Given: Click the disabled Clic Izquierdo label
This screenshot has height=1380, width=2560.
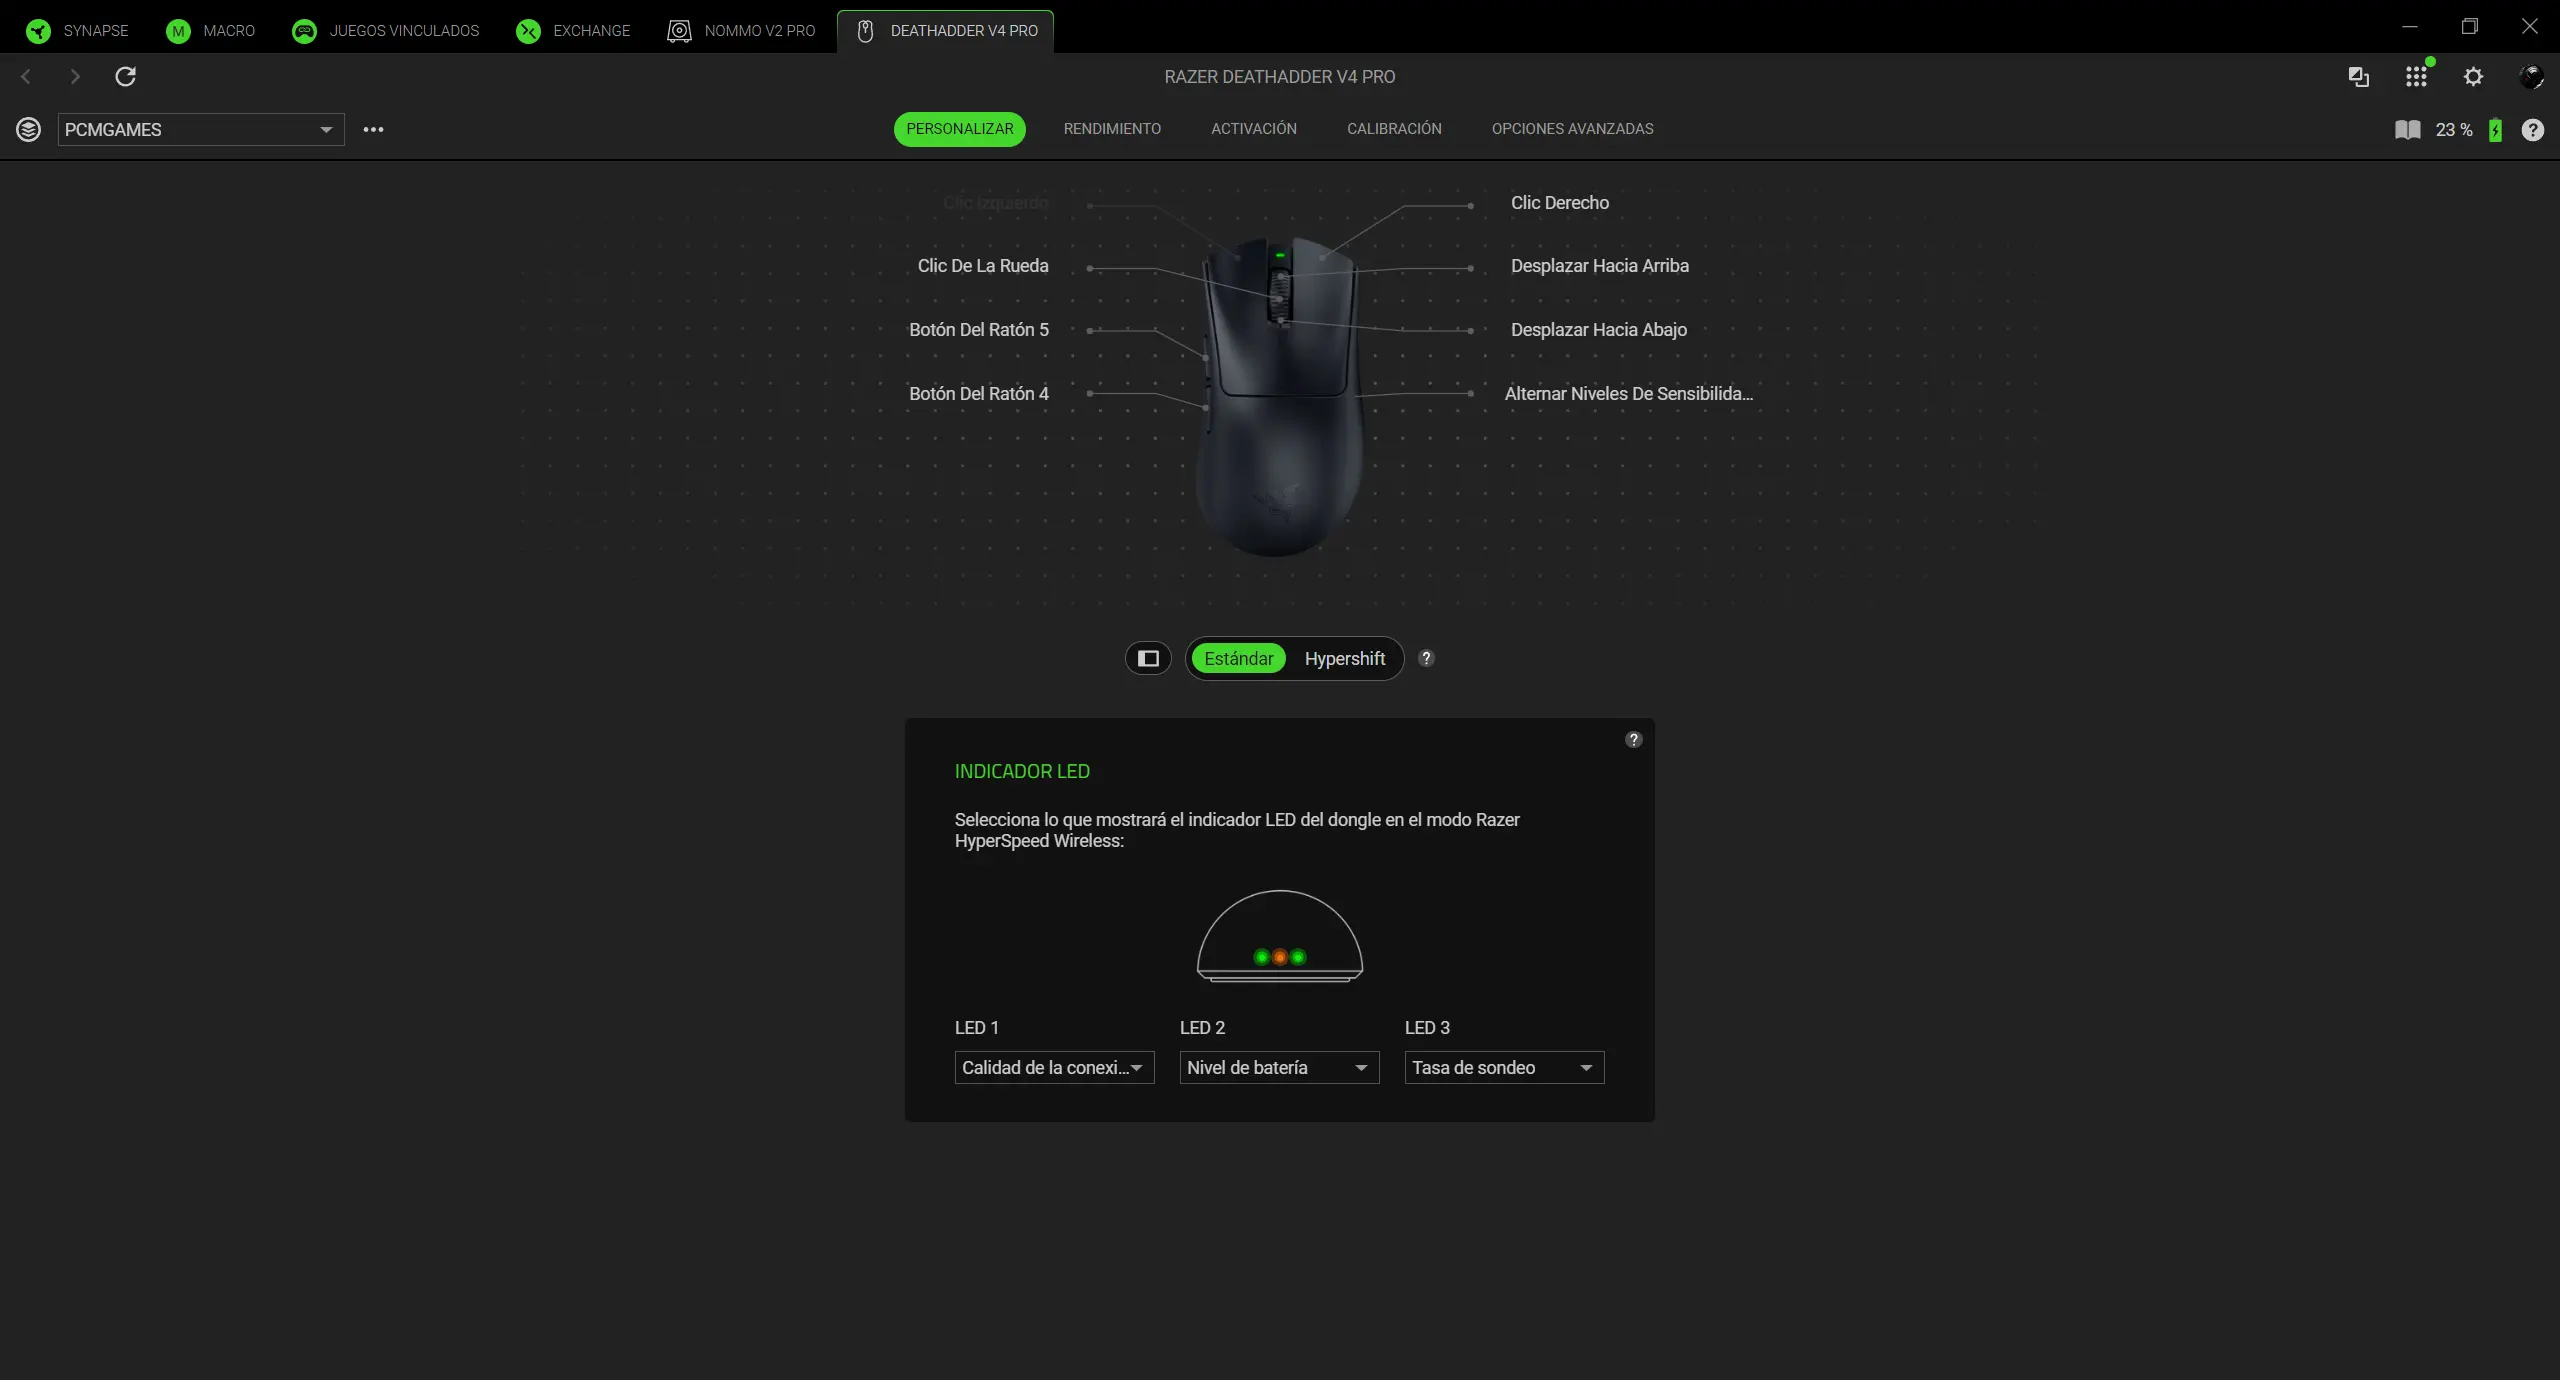Looking at the screenshot, I should (x=996, y=203).
